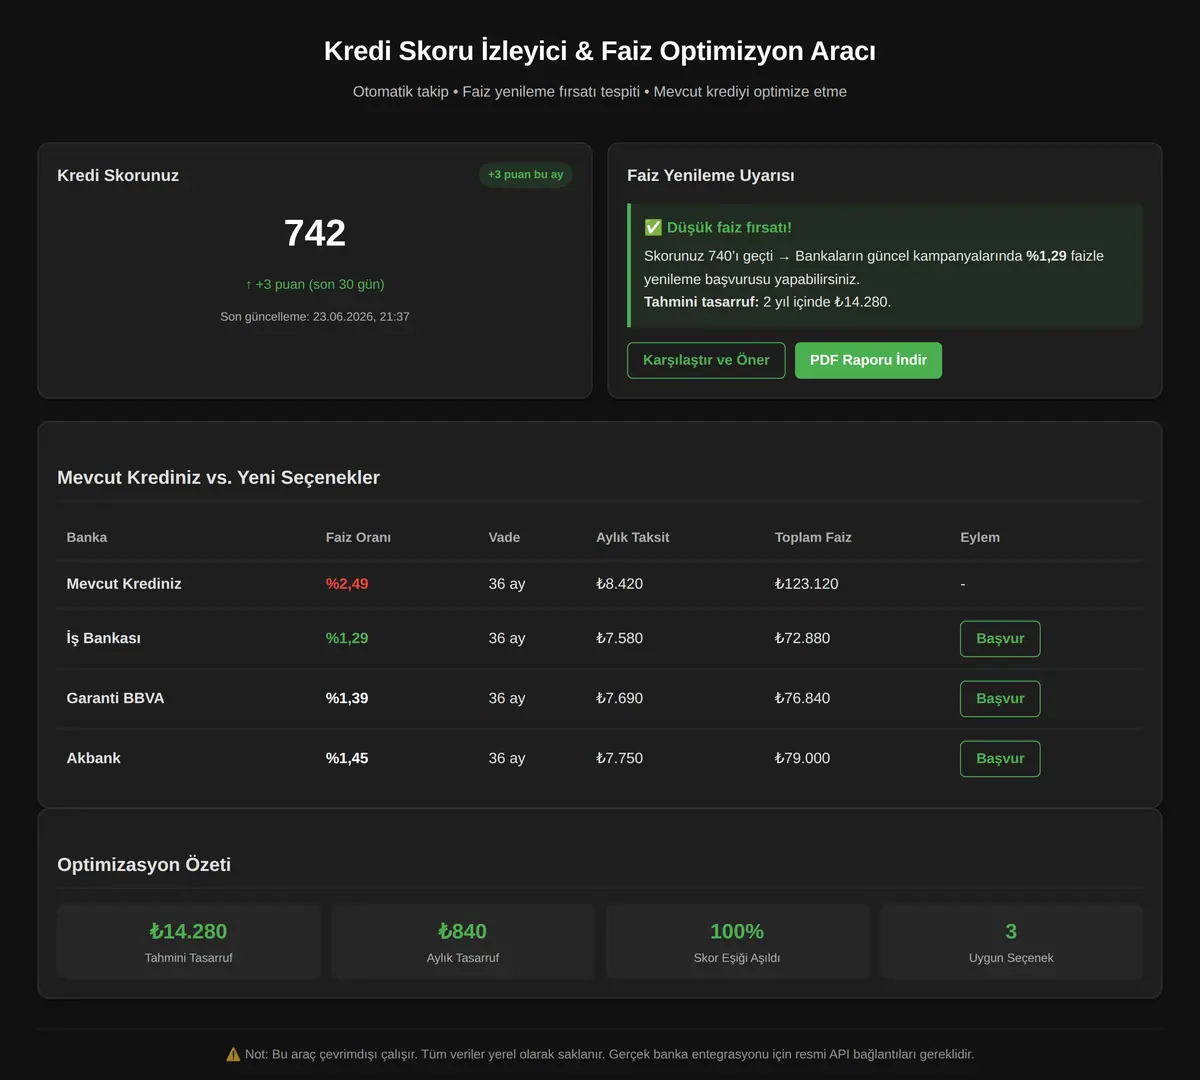Viewport: 1200px width, 1080px height.
Task: Click the Skor Eşiği Aşıldı card
Action: tap(737, 941)
